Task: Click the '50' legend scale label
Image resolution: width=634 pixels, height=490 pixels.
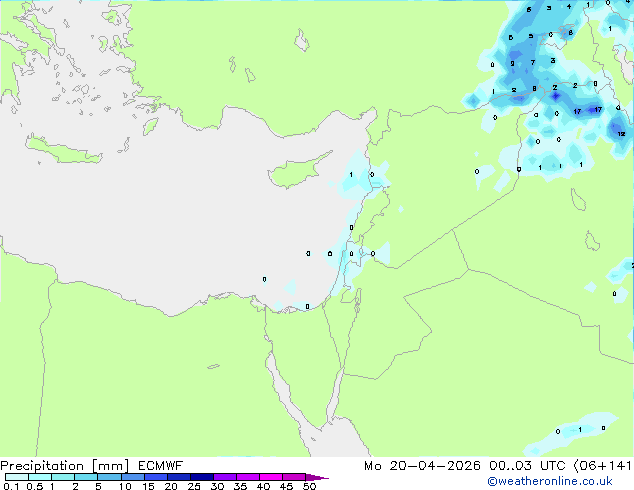Action: click(309, 486)
